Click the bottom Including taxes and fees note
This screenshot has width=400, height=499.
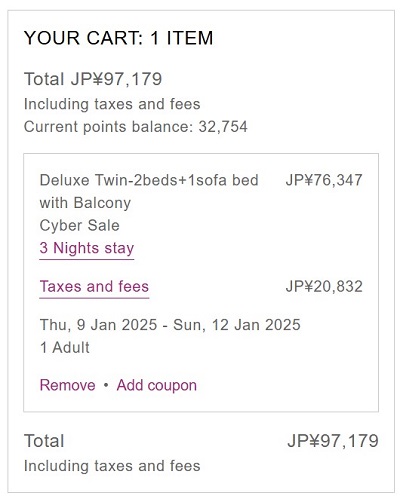point(112,466)
